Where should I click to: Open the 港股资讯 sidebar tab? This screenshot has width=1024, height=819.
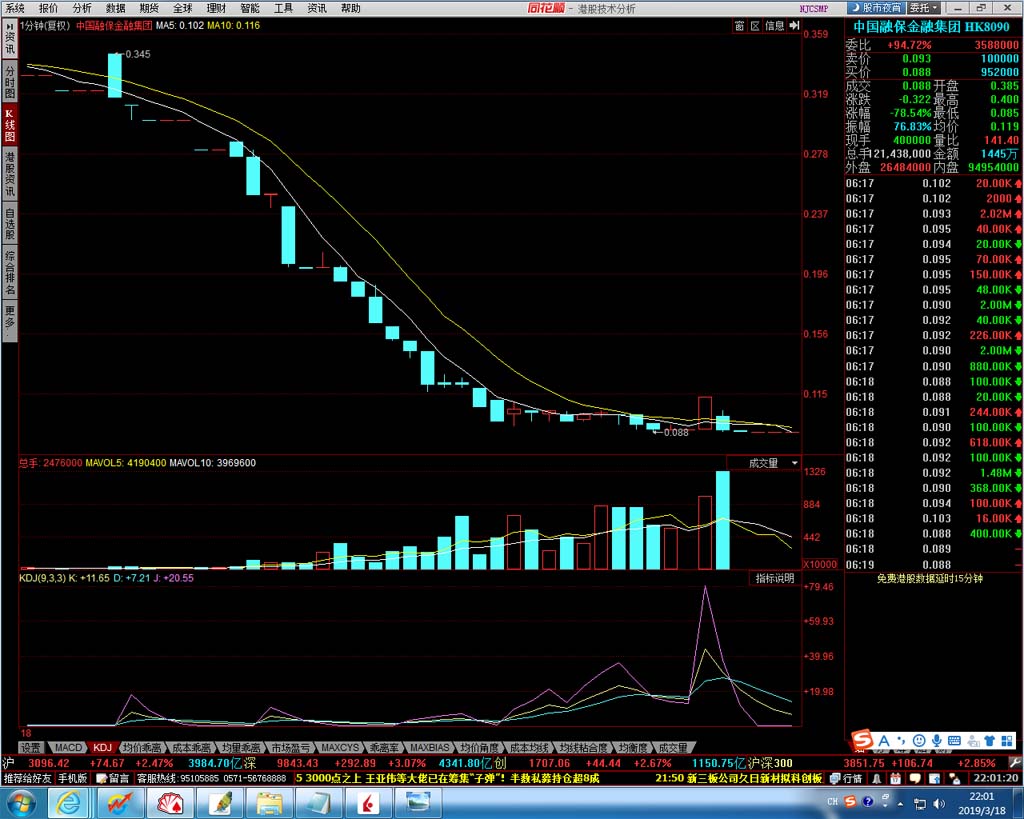[x=9, y=174]
